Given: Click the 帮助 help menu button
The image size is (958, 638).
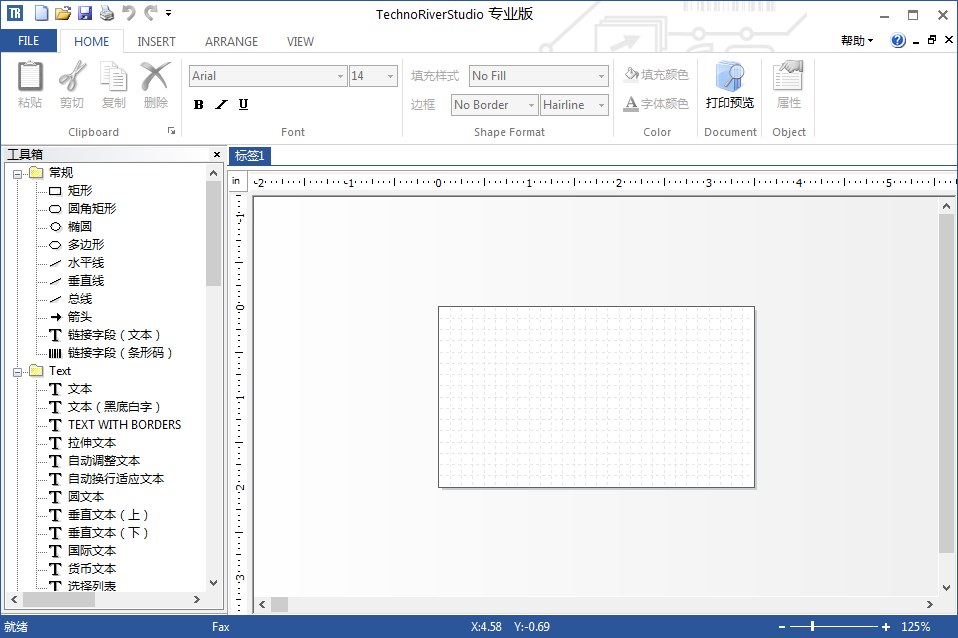Looking at the screenshot, I should click(856, 41).
